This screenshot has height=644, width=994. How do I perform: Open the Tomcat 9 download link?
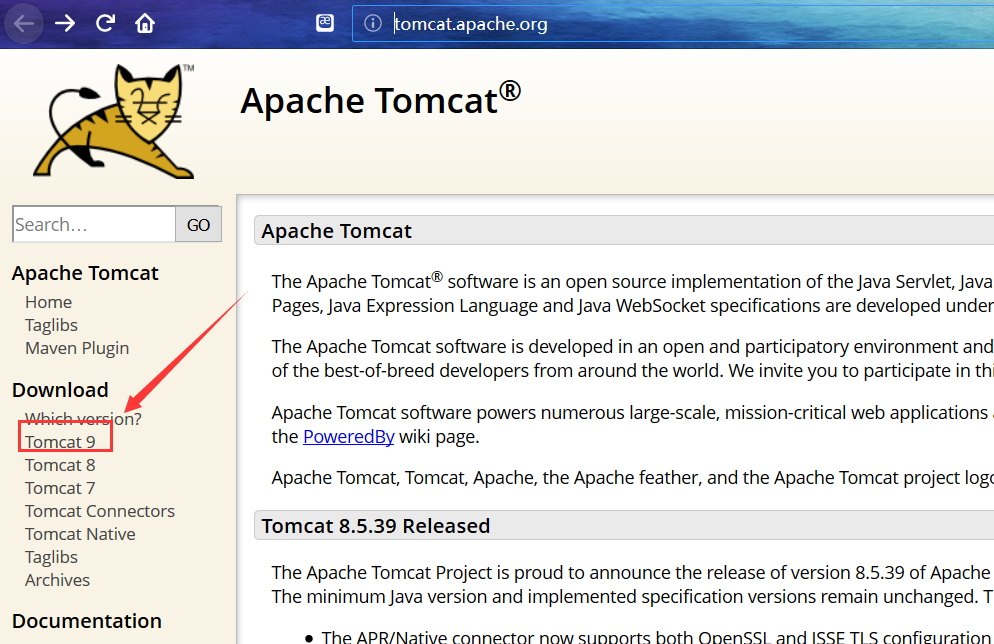pos(60,442)
